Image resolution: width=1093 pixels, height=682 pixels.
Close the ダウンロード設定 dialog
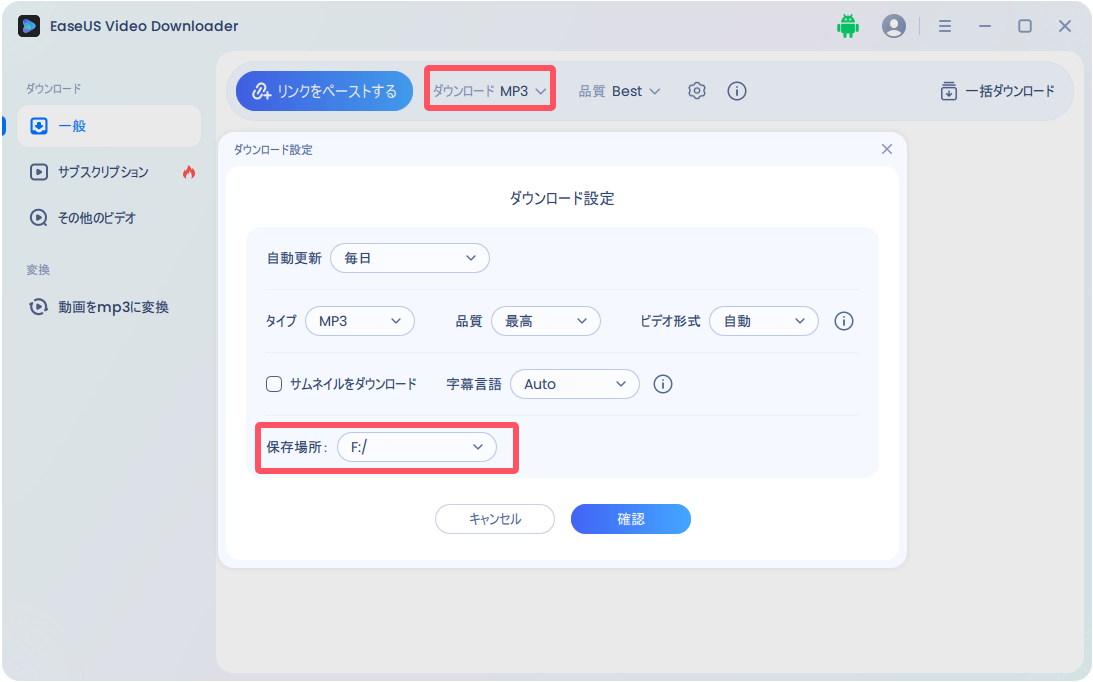tap(886, 148)
